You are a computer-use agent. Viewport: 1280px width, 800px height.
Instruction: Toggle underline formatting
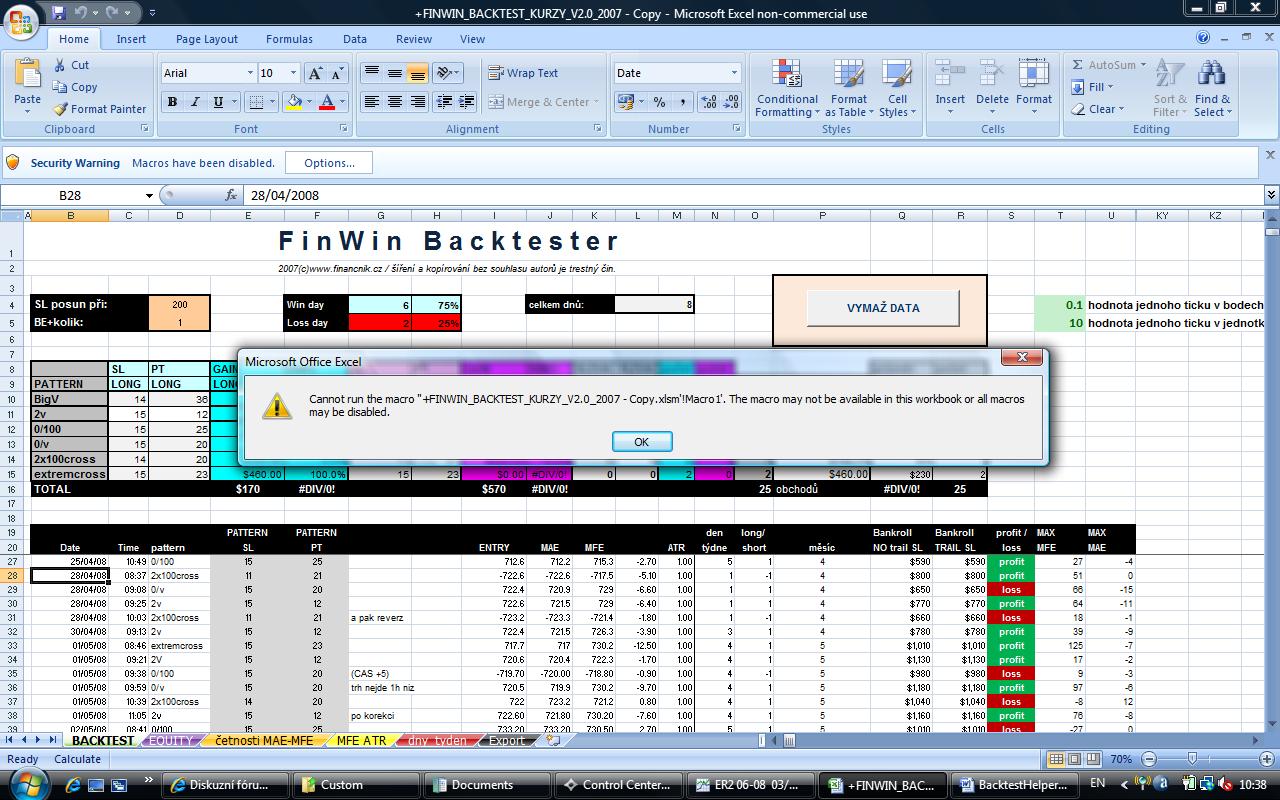click(216, 102)
